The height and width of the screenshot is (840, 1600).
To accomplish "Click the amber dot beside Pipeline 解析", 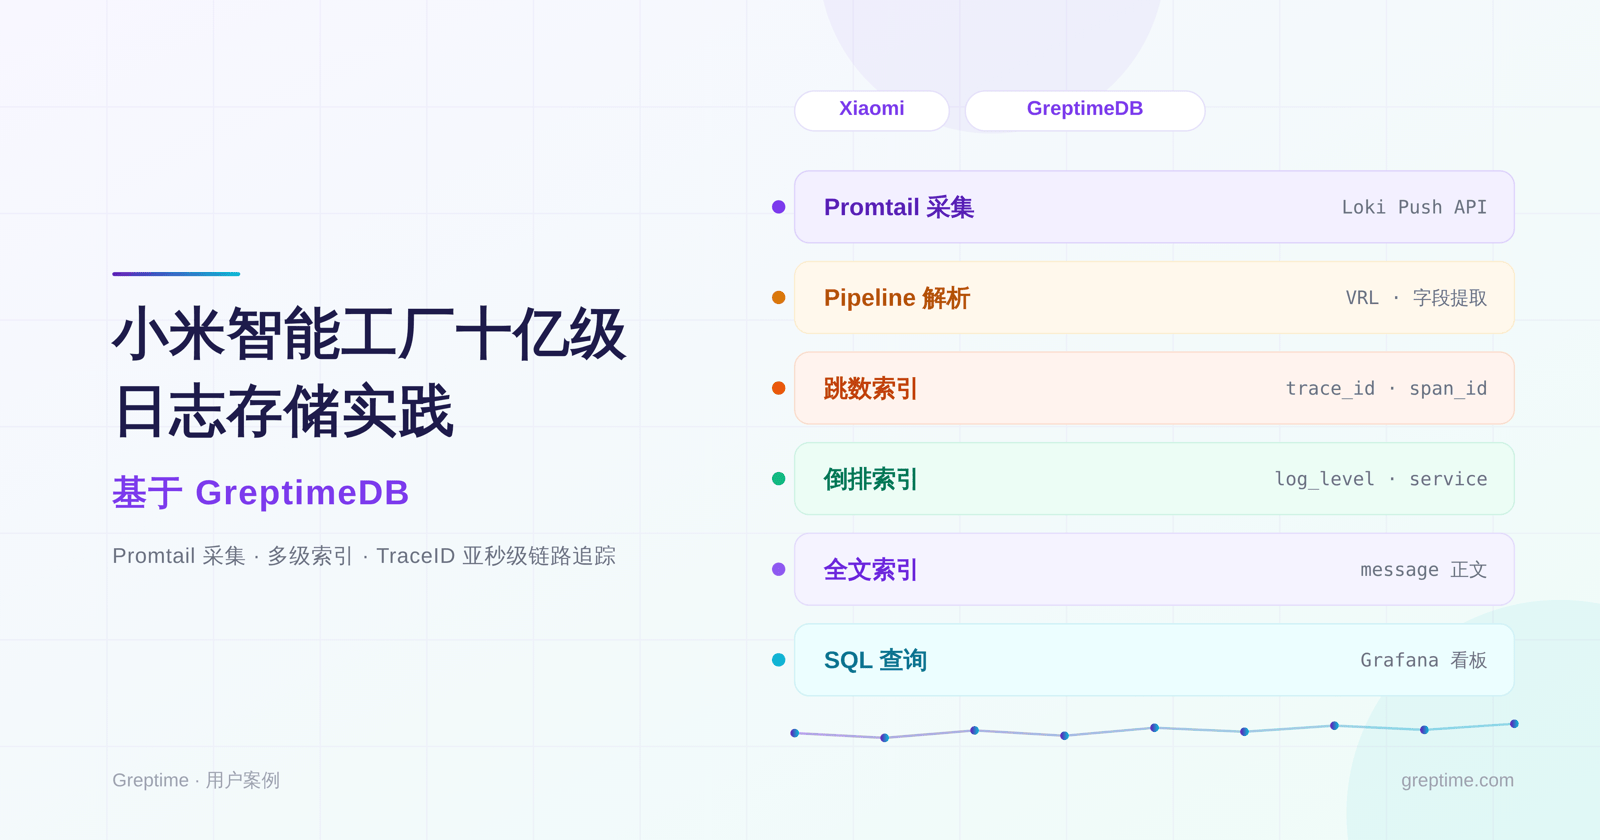I will pyautogui.click(x=779, y=297).
